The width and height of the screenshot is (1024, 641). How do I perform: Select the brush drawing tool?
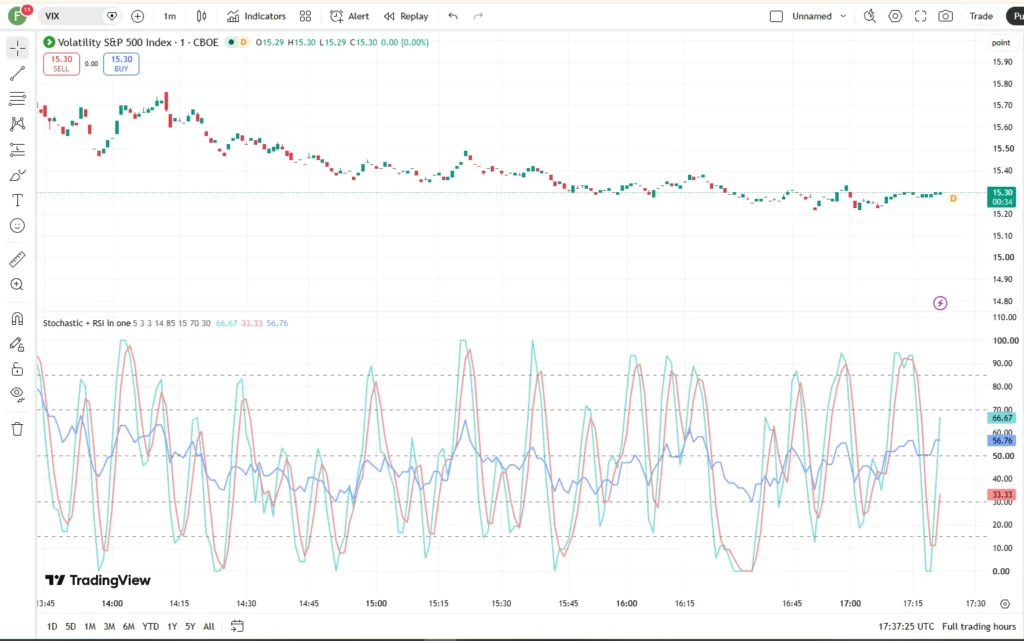coord(18,175)
